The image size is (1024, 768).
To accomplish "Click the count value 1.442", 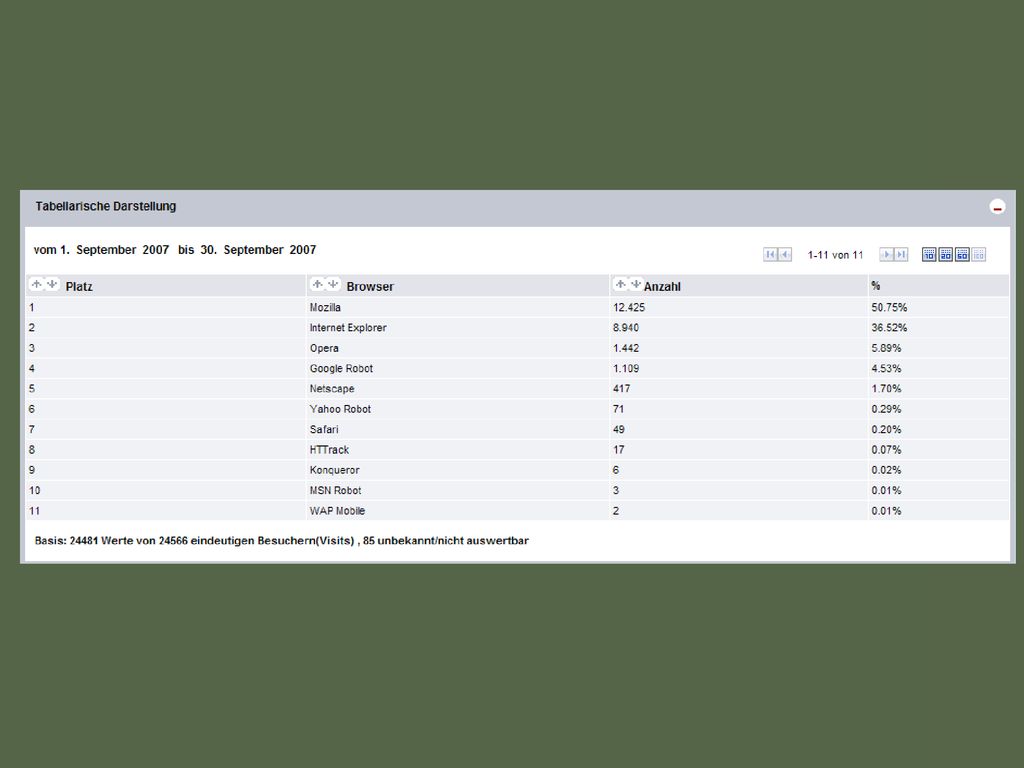I will [626, 348].
